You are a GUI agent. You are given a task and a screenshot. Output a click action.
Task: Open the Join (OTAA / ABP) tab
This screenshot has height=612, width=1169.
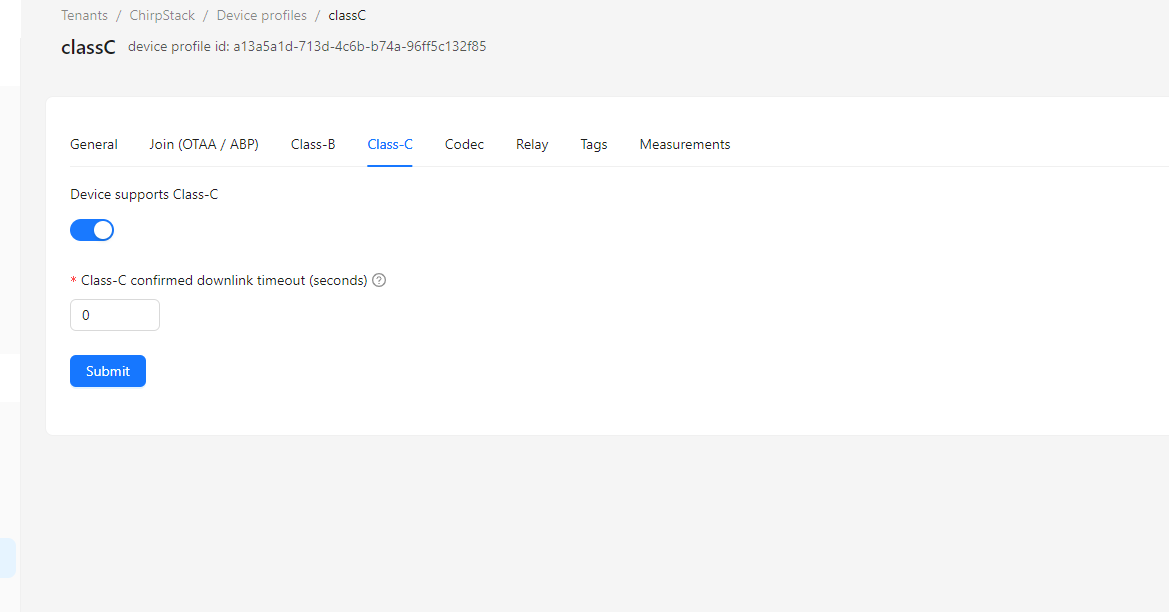coord(204,145)
